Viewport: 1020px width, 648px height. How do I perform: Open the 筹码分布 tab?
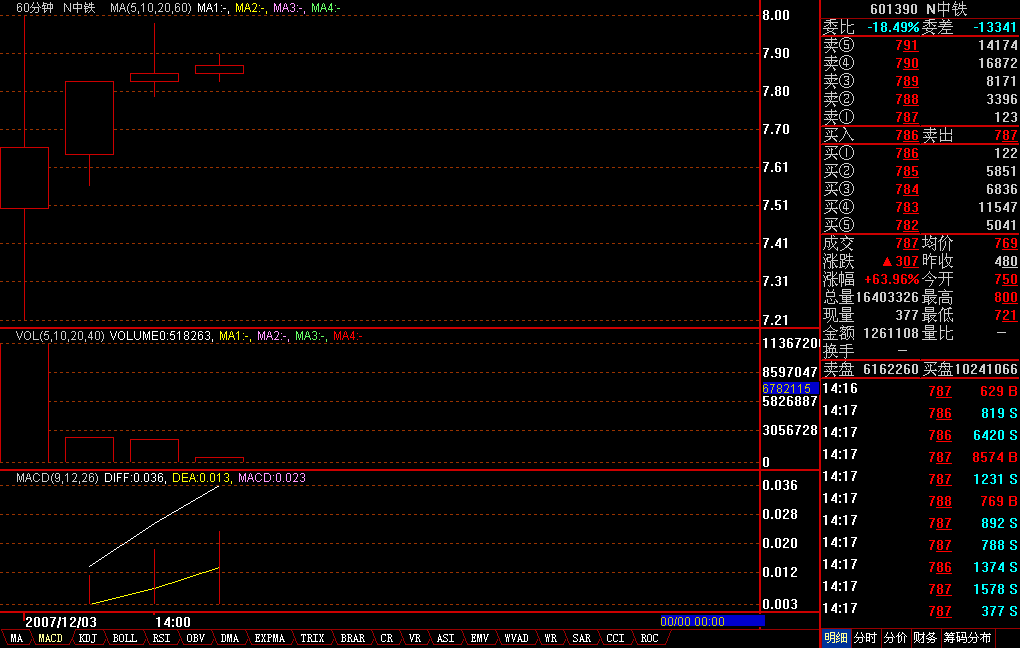(x=967, y=638)
